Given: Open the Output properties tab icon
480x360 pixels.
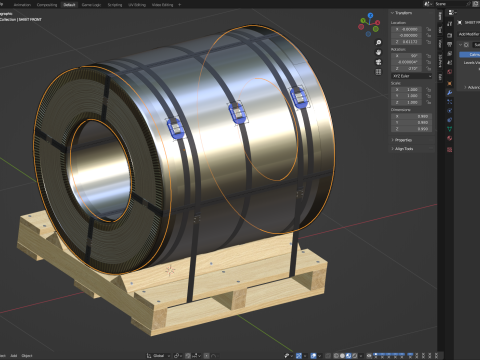Looking at the screenshot, I should click(x=449, y=44).
